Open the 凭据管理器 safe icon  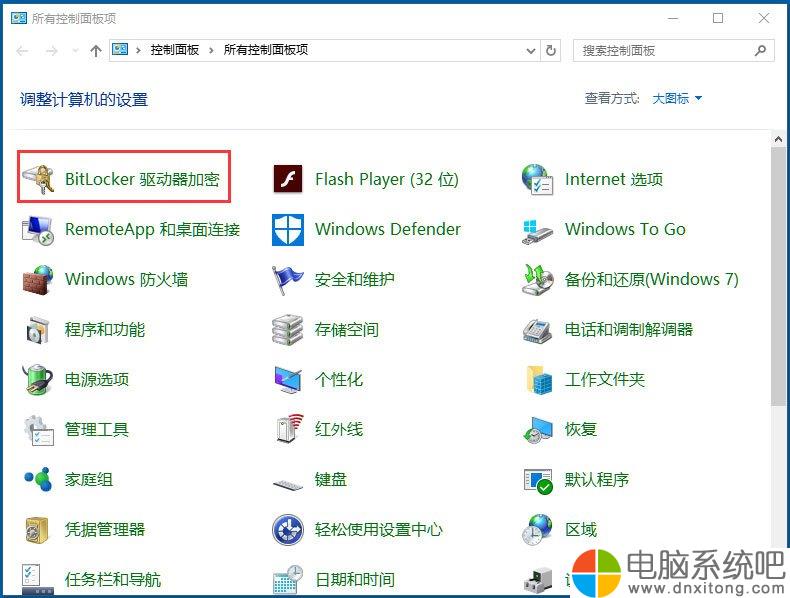(x=37, y=530)
